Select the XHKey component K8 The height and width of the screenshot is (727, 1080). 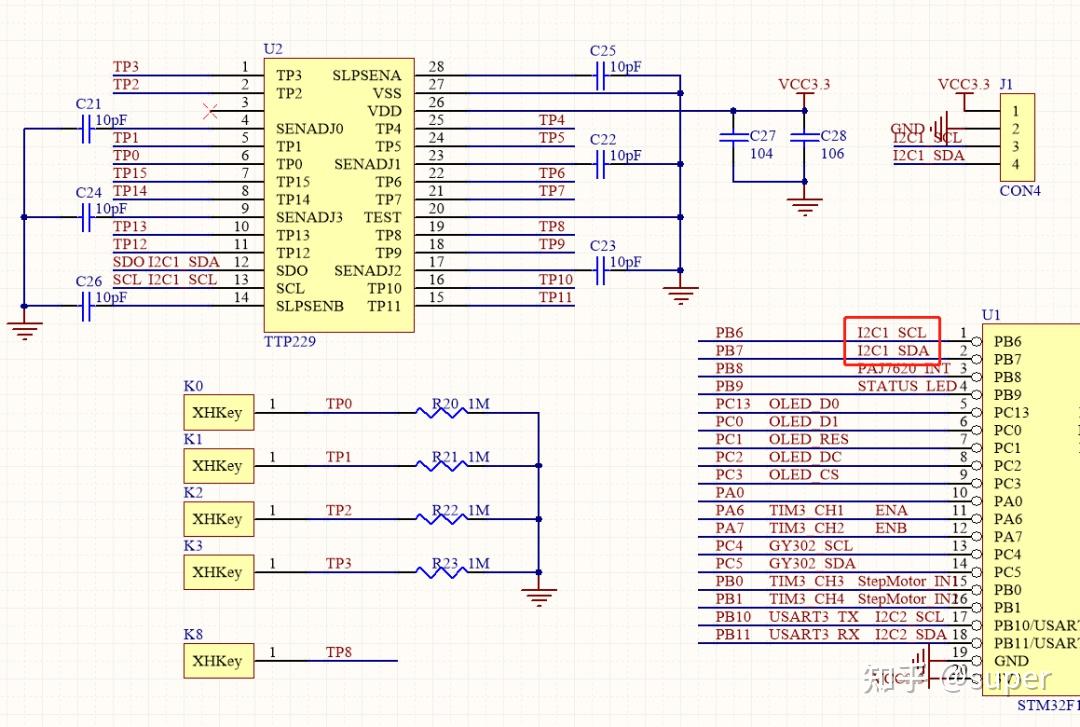tap(217, 661)
